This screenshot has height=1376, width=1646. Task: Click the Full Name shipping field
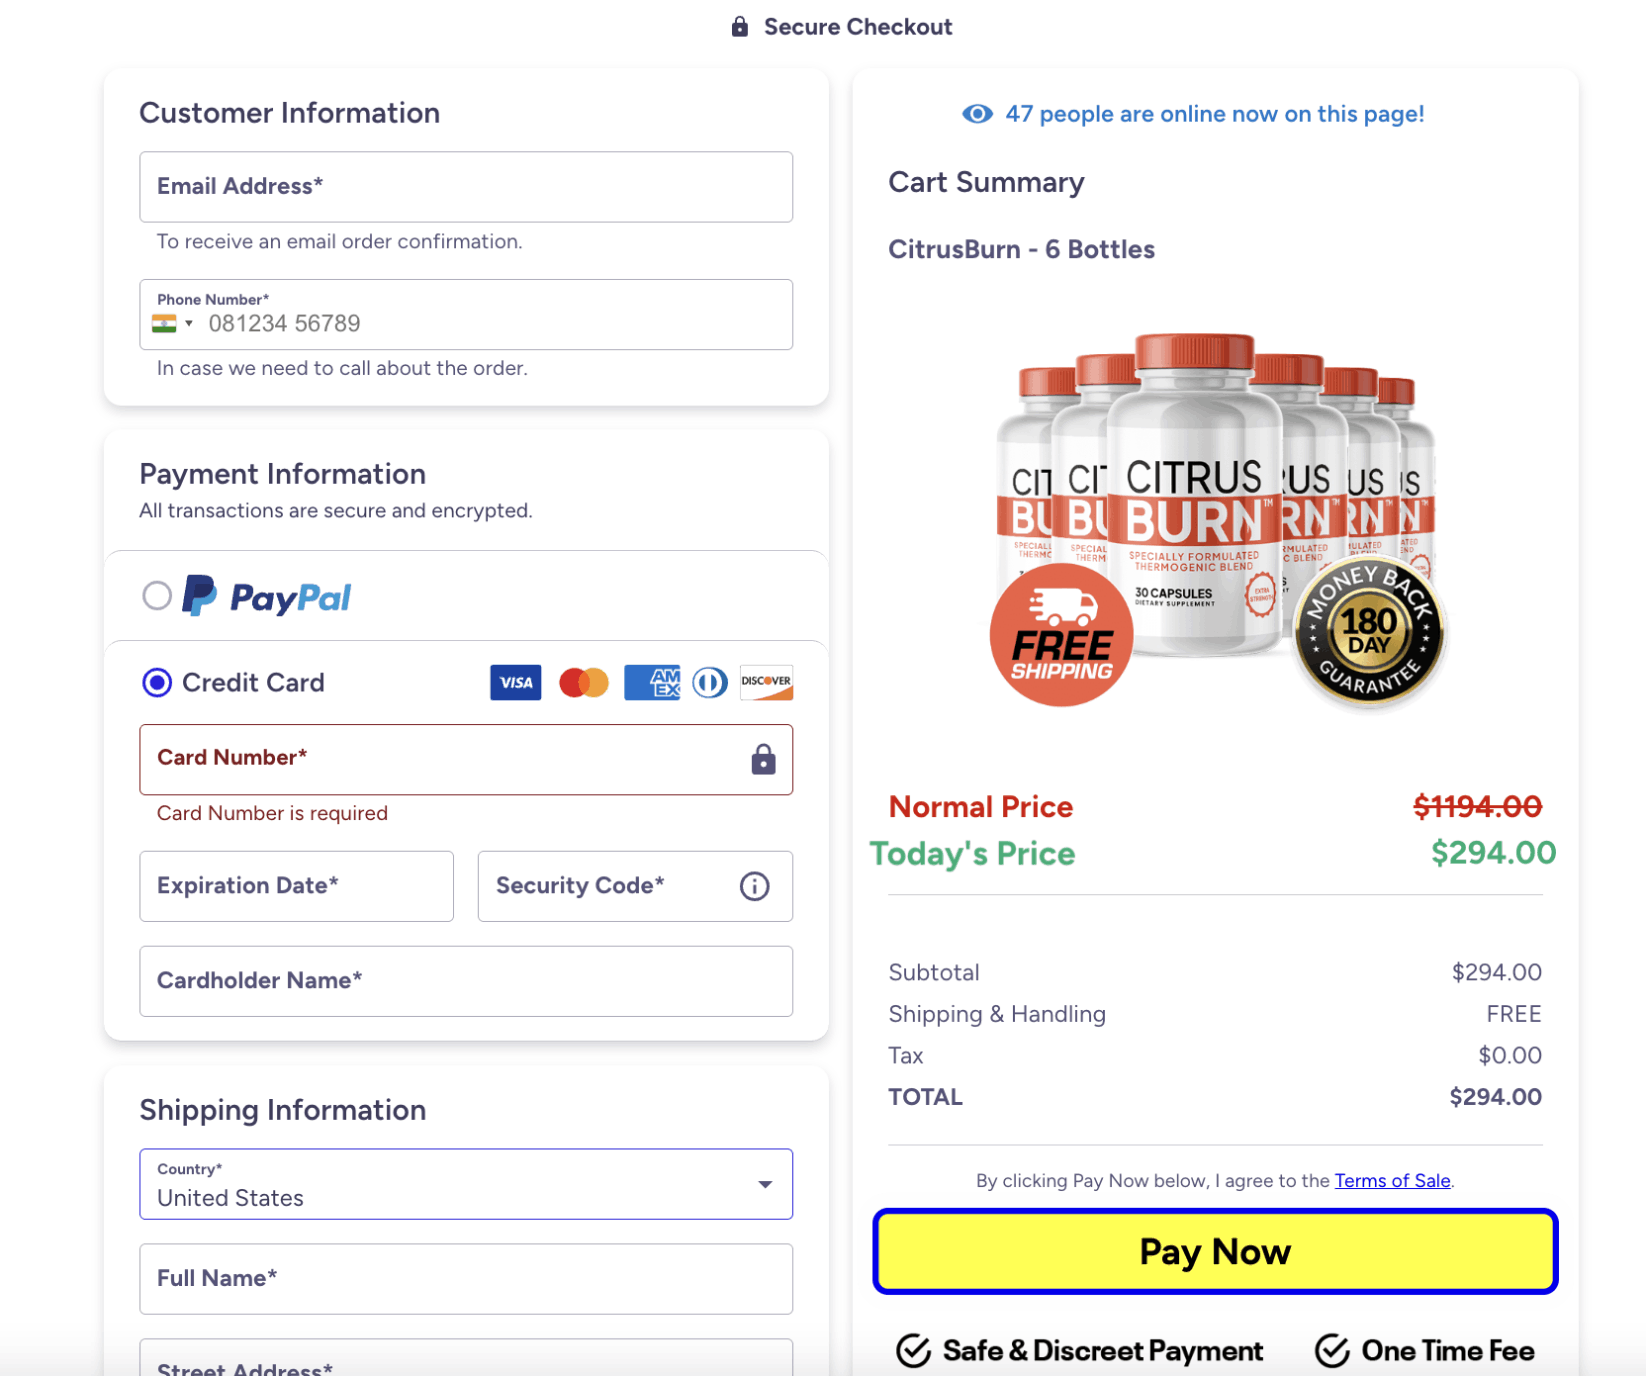(466, 1278)
